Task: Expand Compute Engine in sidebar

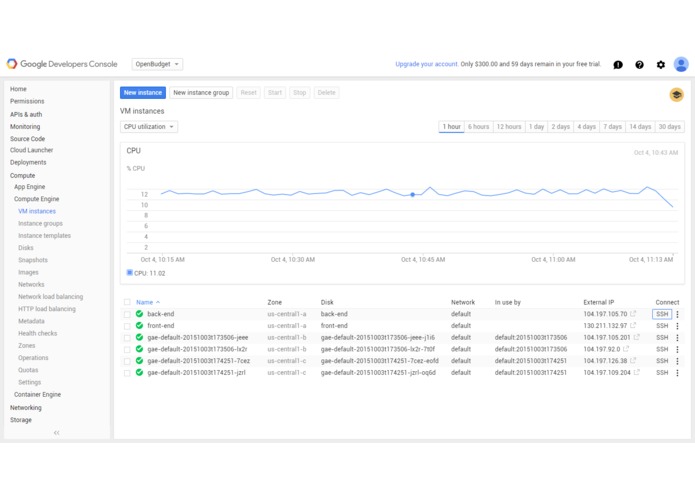Action: point(36,199)
